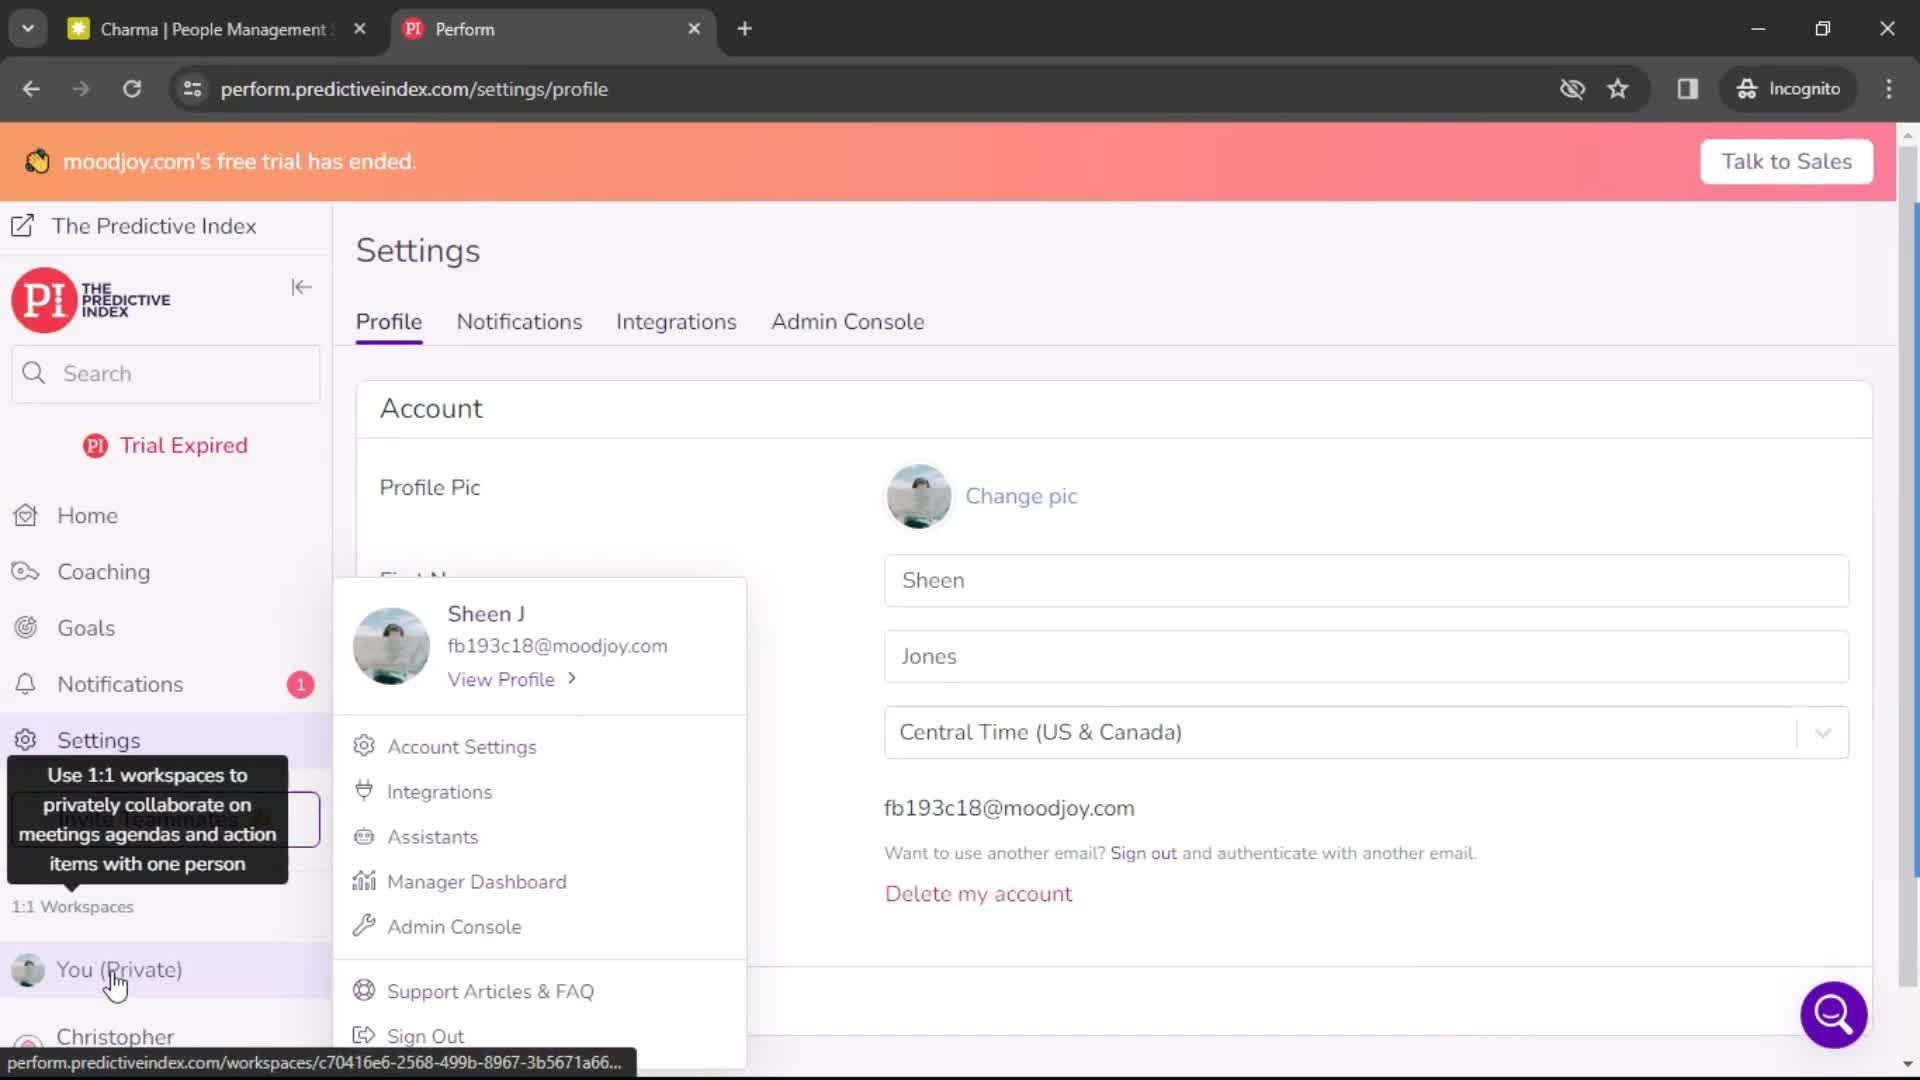Switch to the Profile tab
Screen dimensions: 1920x1080
tap(389, 322)
